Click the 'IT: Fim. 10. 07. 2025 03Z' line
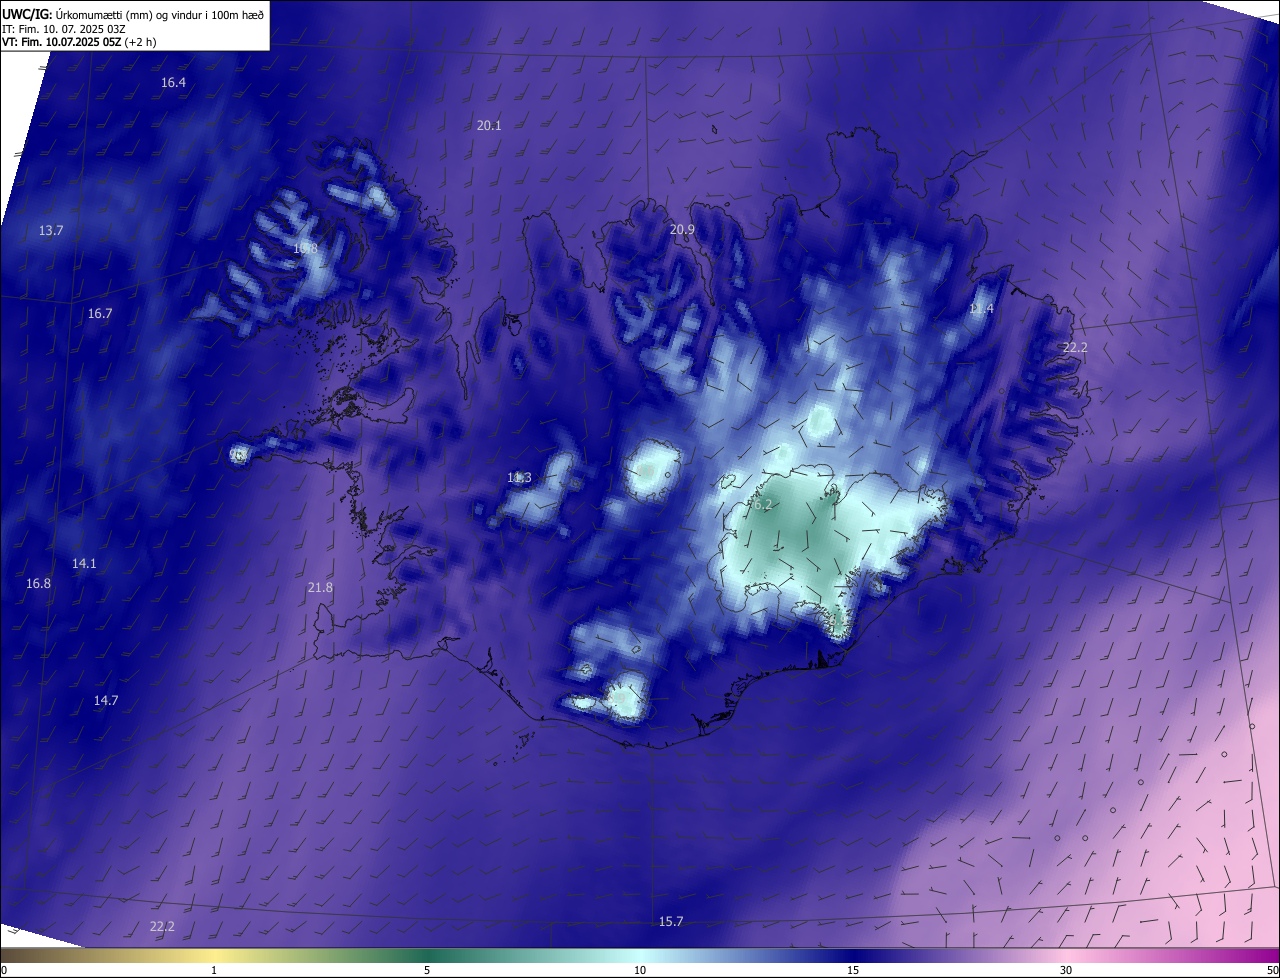Screen dimensions: 1280x978 click(63, 29)
